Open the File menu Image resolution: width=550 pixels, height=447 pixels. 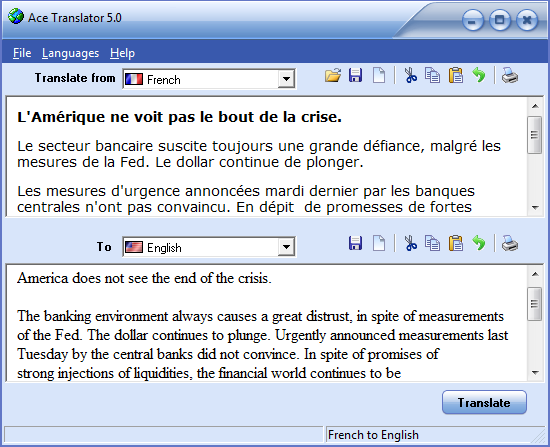point(22,53)
